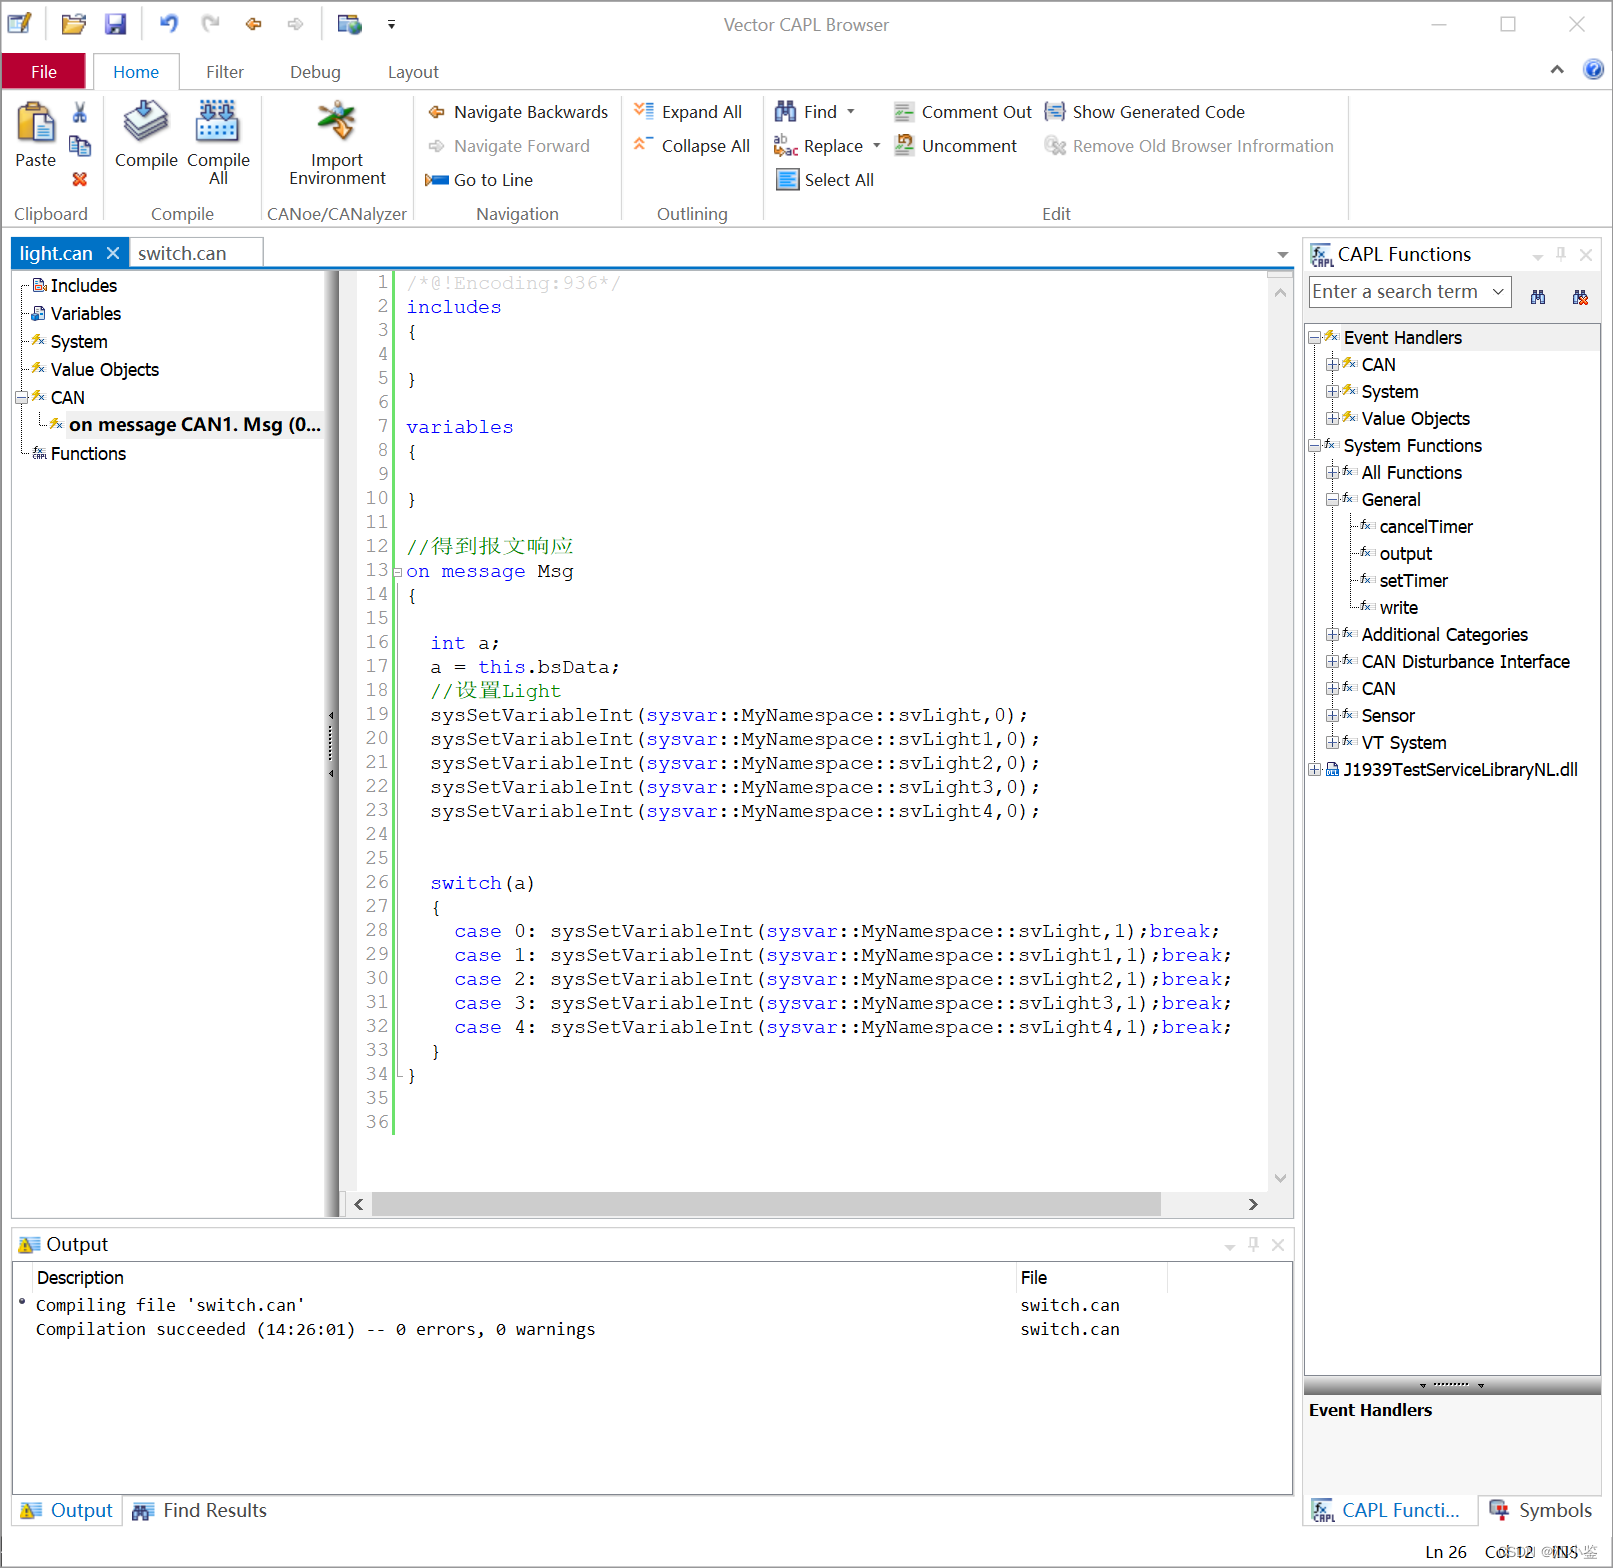
Task: Click Navigate Backwards
Action: (x=518, y=112)
